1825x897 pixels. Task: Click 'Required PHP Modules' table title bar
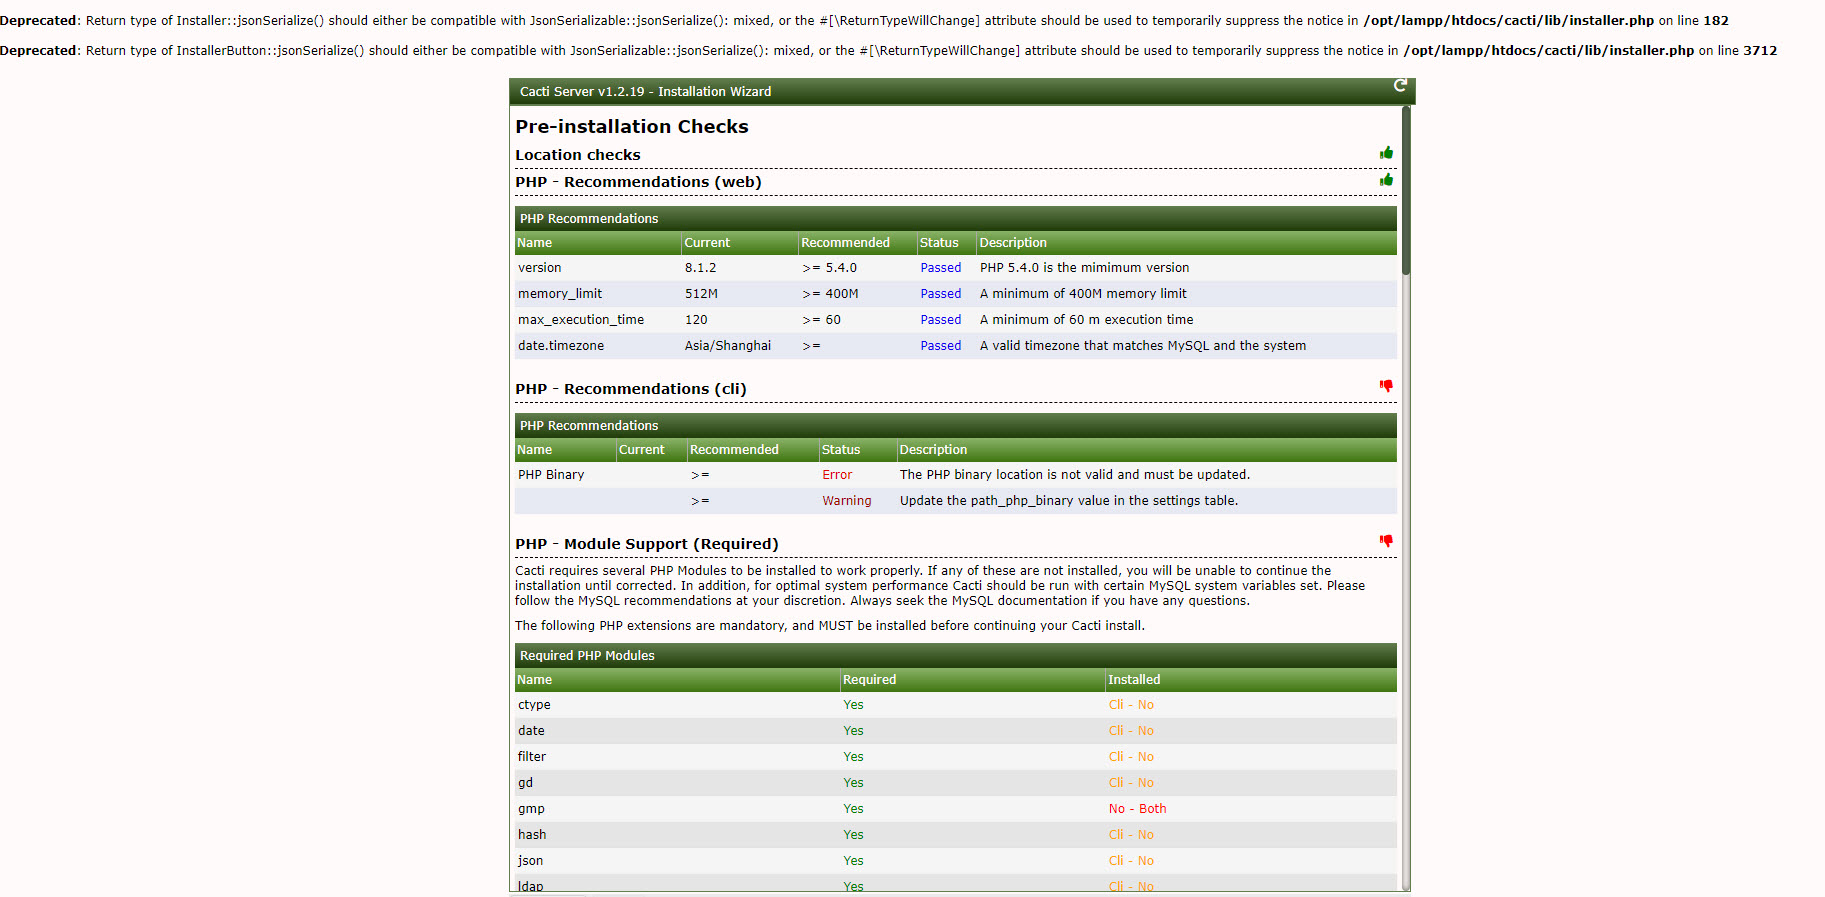(956, 656)
